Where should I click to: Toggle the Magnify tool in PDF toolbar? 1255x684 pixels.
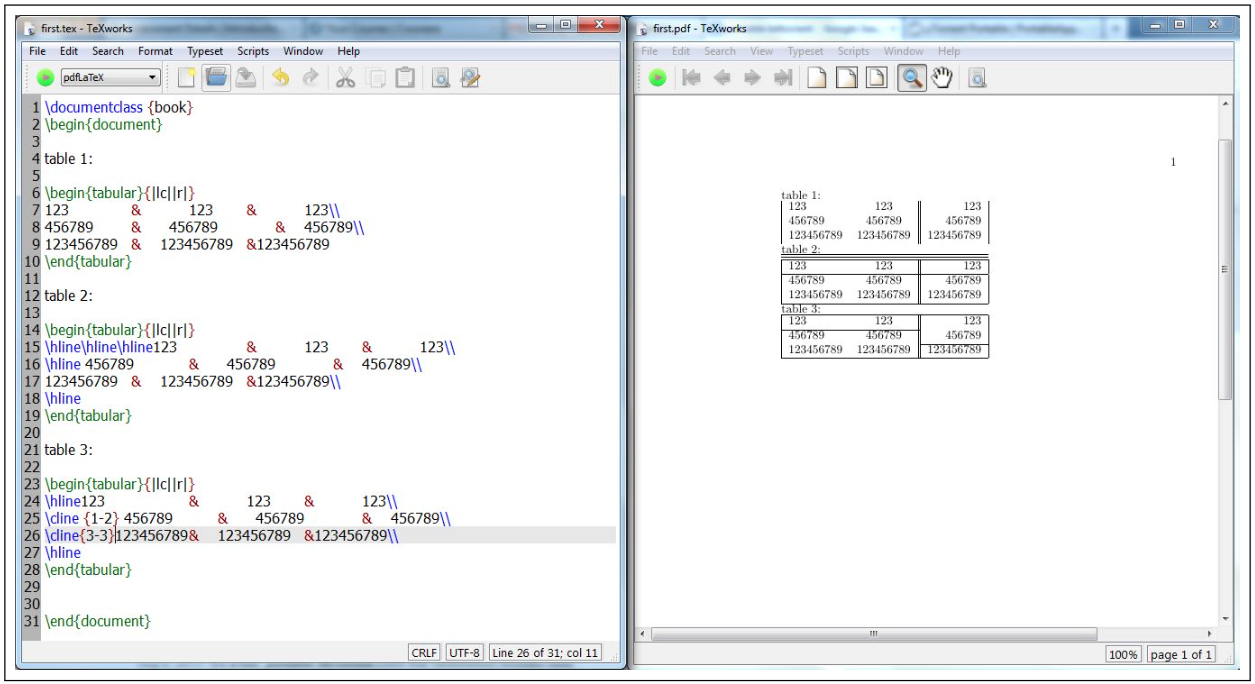(911, 77)
